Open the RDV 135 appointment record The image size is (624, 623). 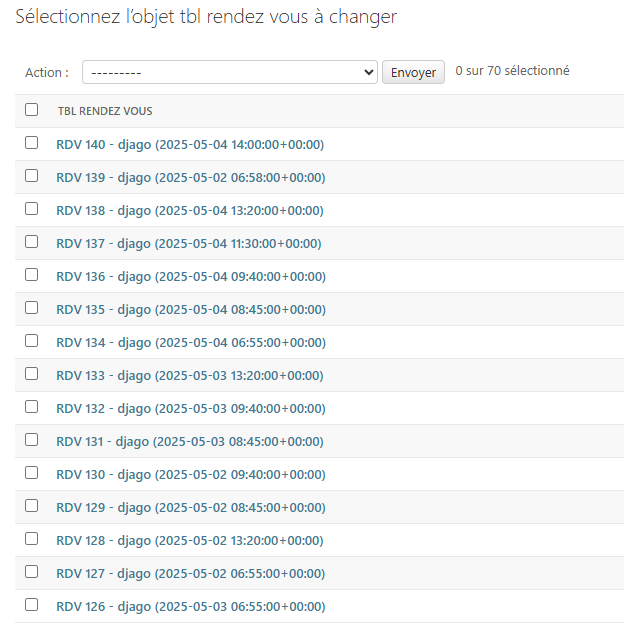190,310
